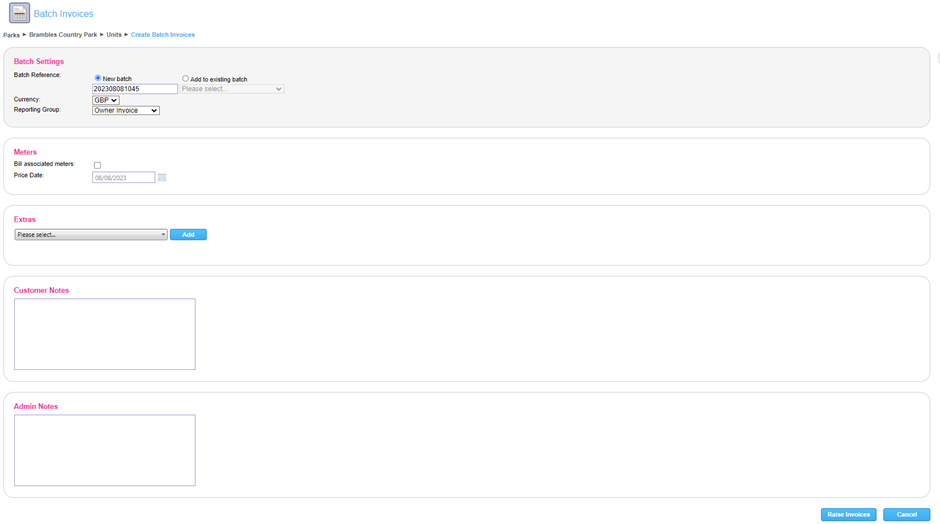Image resolution: width=940 pixels, height=524 pixels.
Task: Choose the Add to existing batch option
Action: (x=186, y=78)
